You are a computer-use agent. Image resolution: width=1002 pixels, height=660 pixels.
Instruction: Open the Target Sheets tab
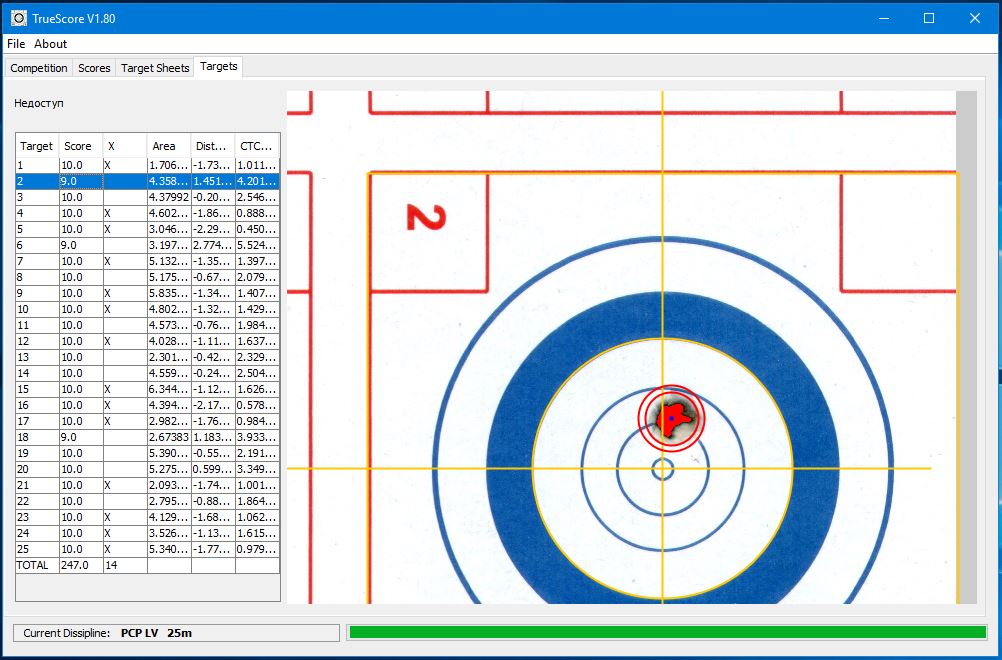point(155,68)
